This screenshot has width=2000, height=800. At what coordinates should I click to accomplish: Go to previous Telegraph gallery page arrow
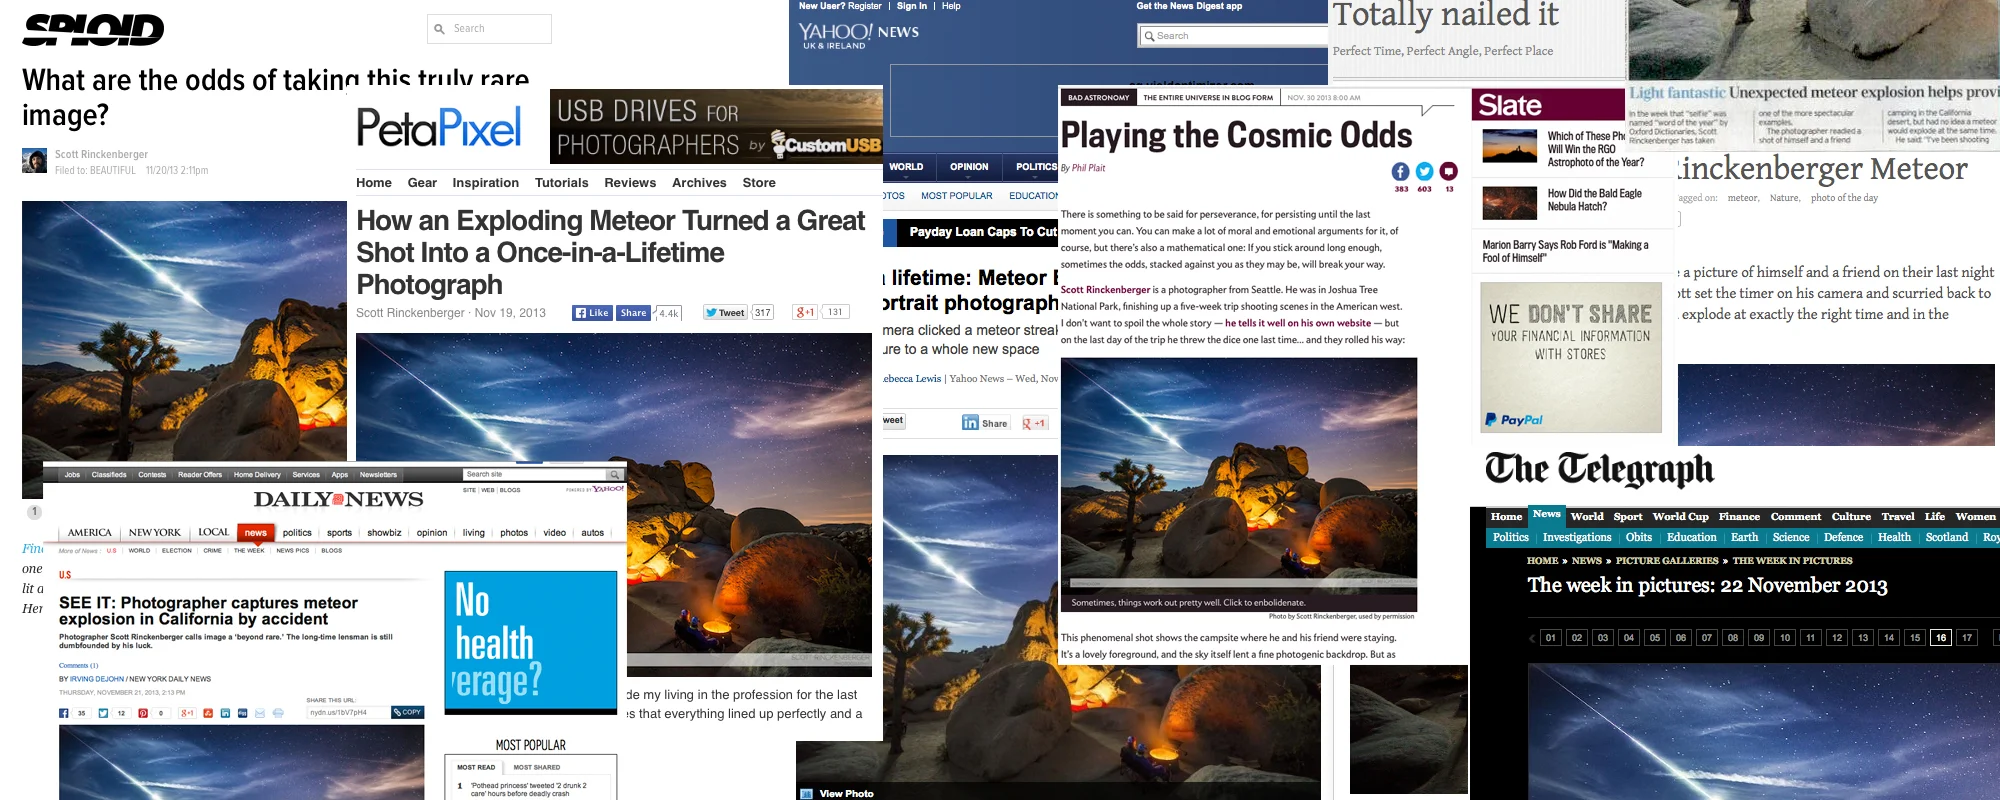click(1532, 638)
